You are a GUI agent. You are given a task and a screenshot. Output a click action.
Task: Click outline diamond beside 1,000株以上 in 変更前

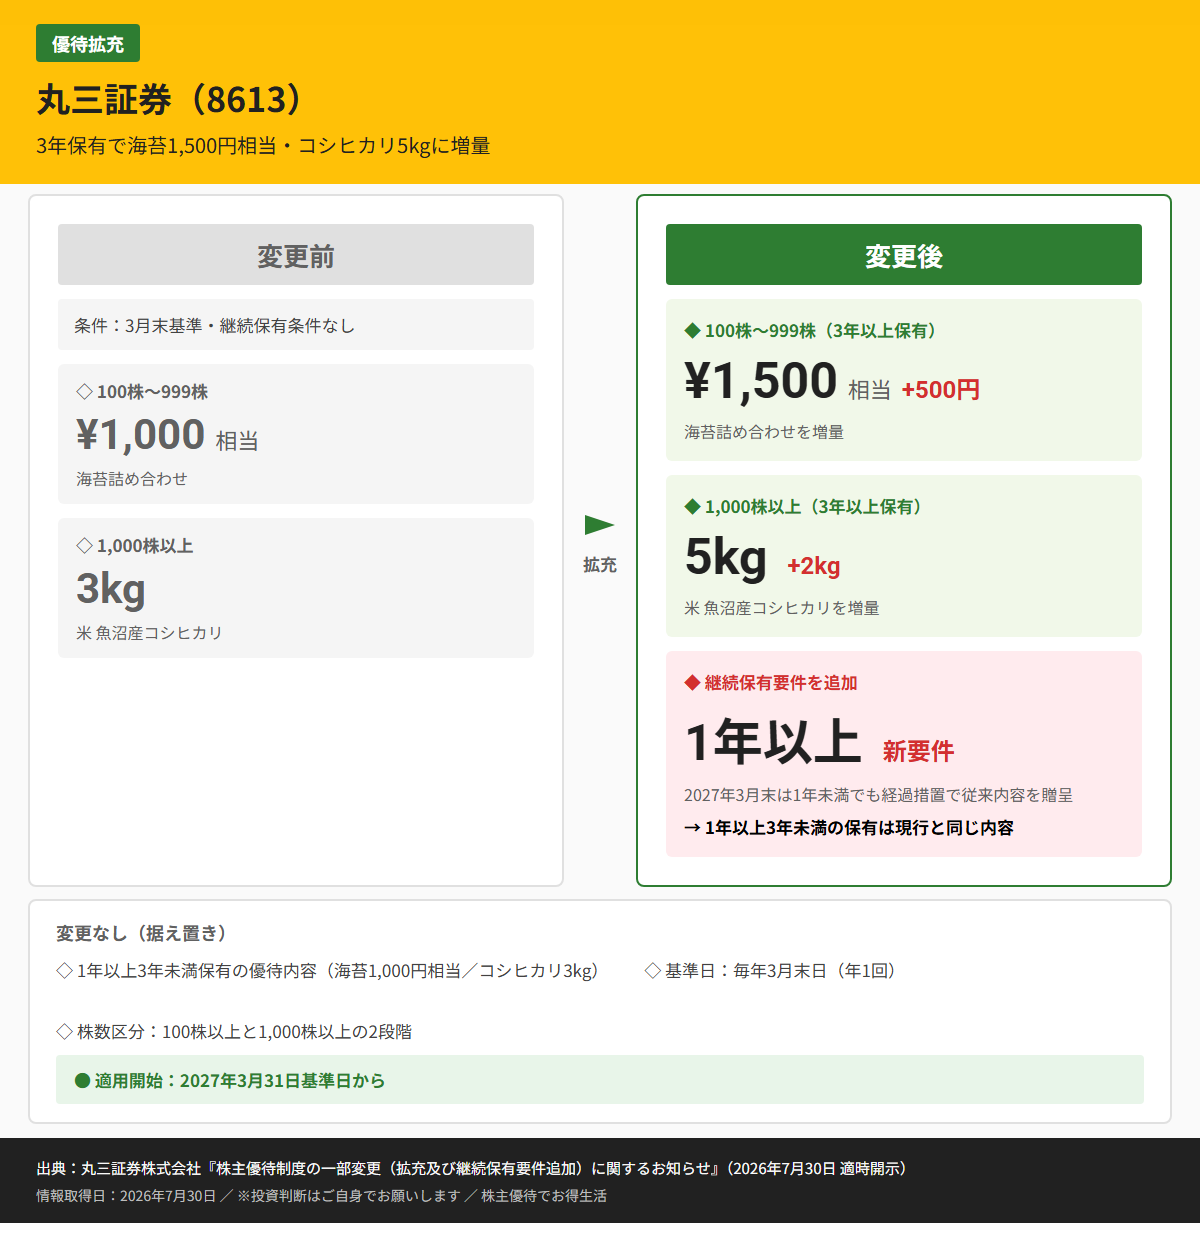[84, 545]
